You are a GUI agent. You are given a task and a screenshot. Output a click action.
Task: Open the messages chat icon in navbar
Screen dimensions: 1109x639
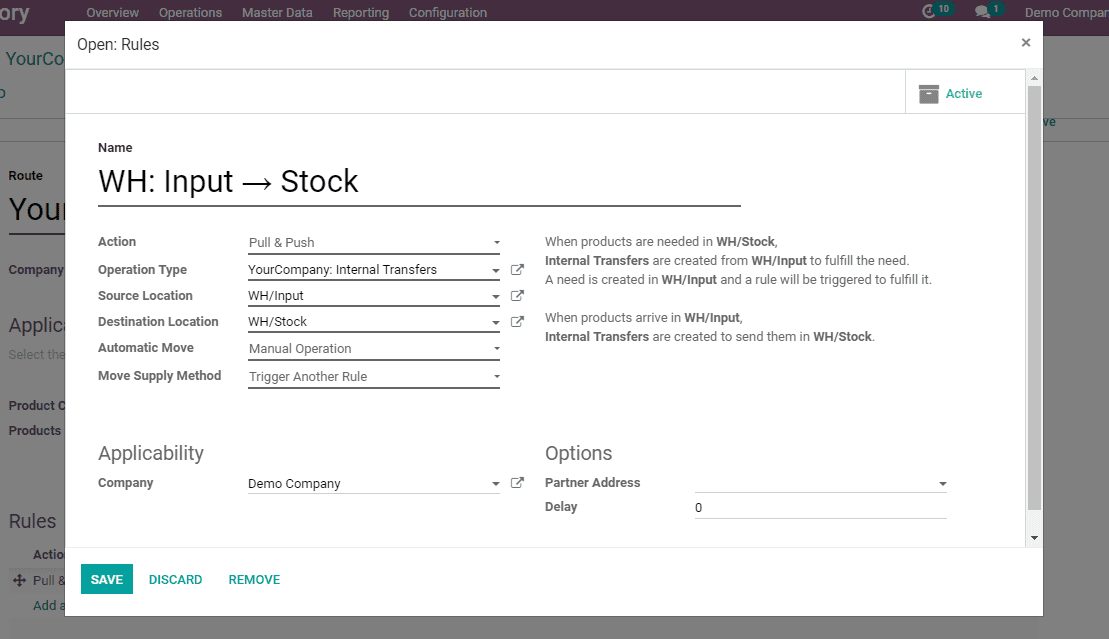coord(982,11)
